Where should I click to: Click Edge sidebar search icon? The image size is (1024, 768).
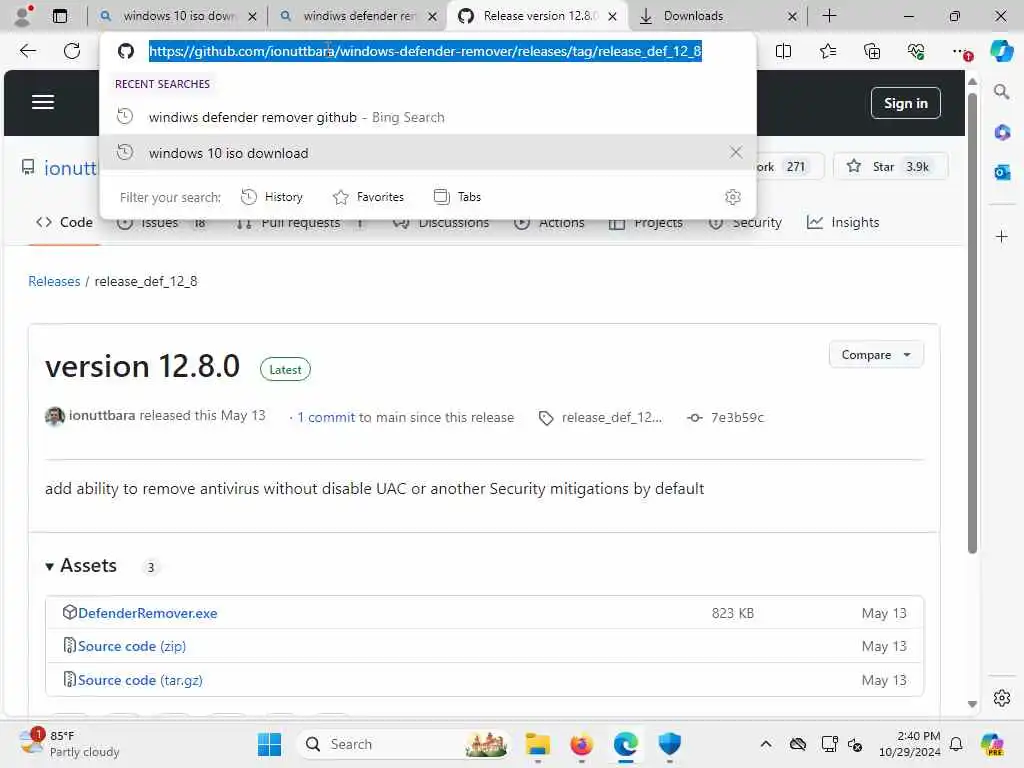(1001, 92)
